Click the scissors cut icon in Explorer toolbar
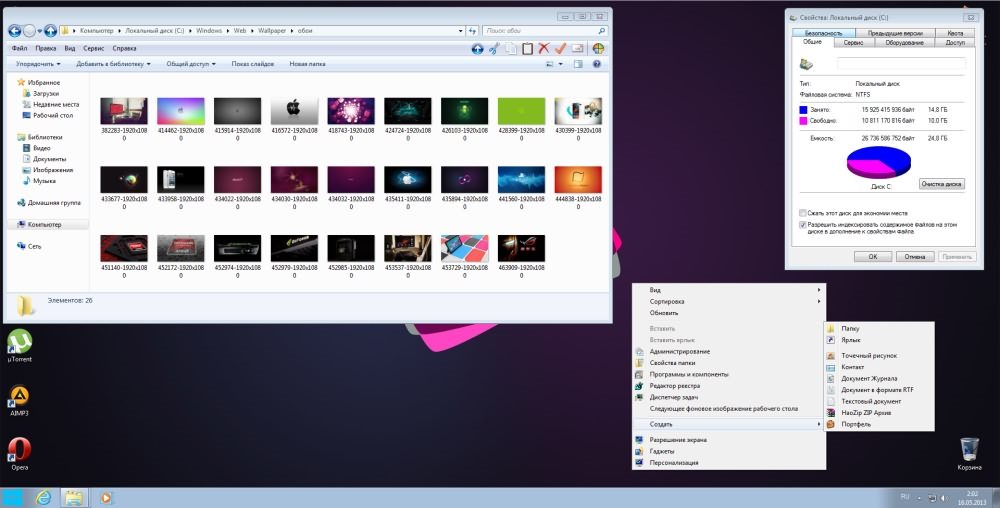The height and width of the screenshot is (508, 1000). 493,48
